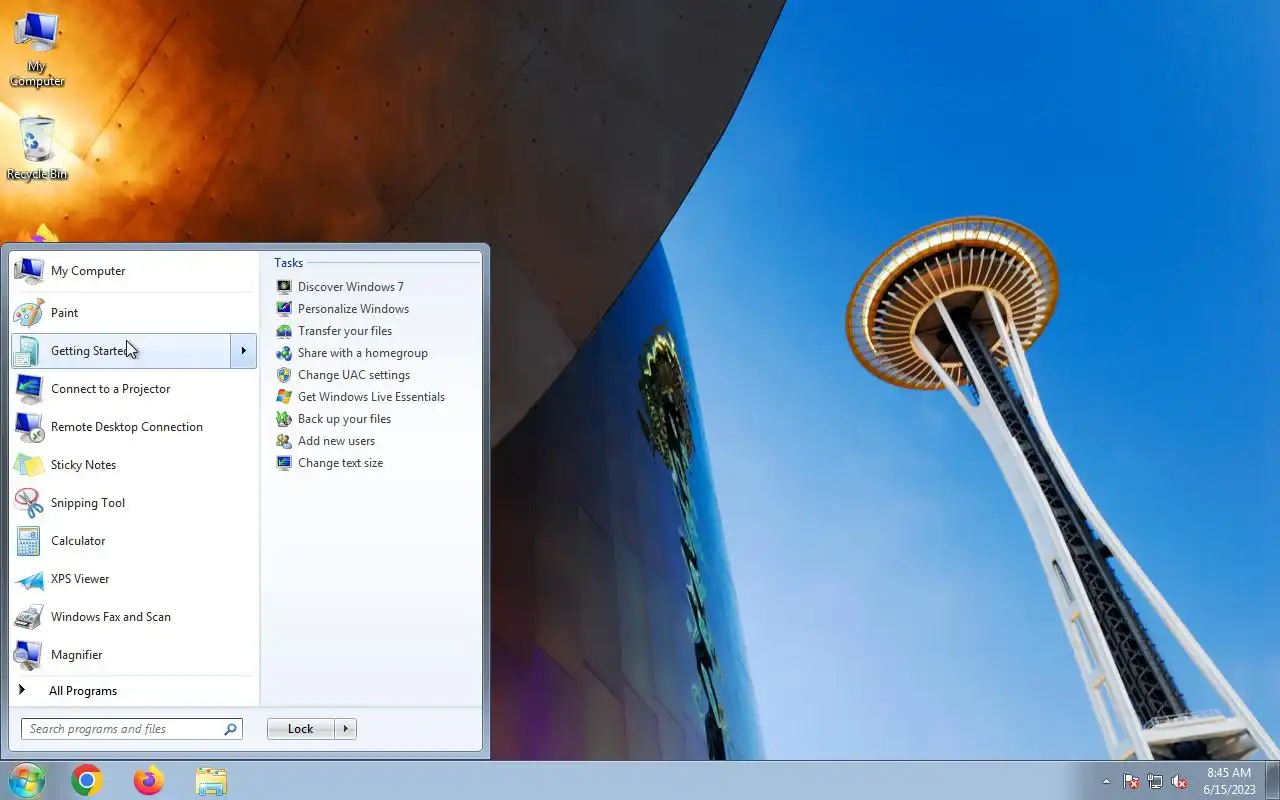The image size is (1280, 800).
Task: Open the Get Windows Live Essentials link
Action: coord(371,397)
